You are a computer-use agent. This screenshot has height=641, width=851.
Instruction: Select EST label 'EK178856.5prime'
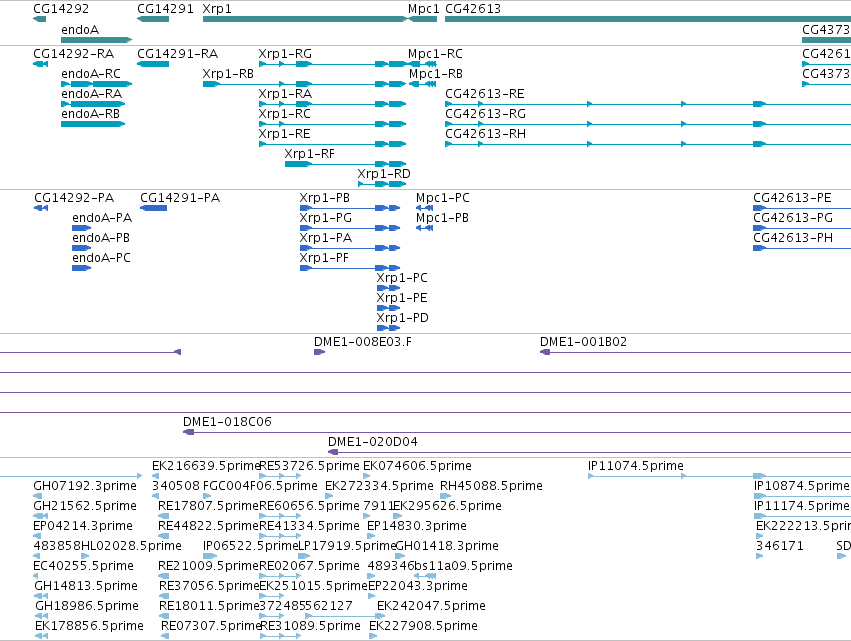tap(90, 627)
